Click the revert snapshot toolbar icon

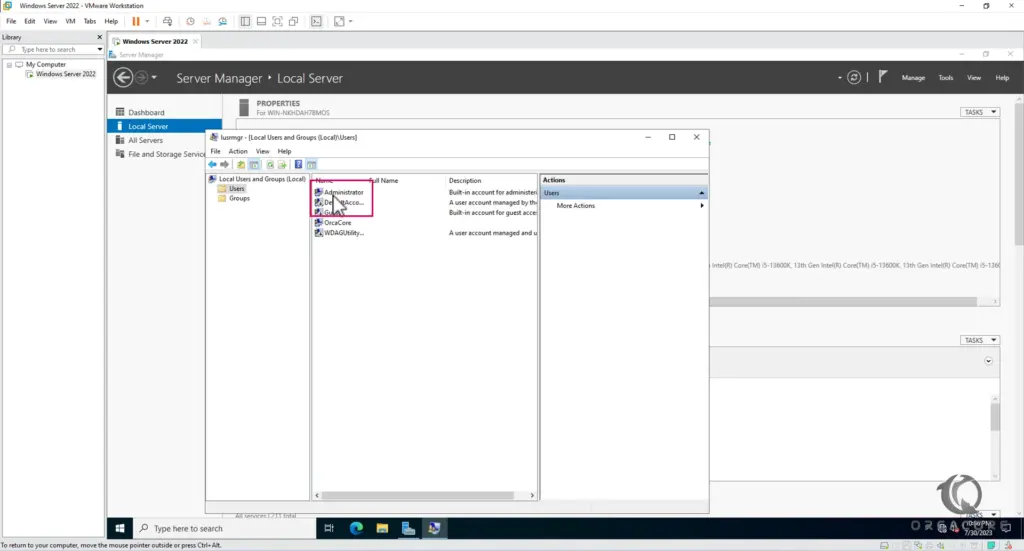coord(206,21)
